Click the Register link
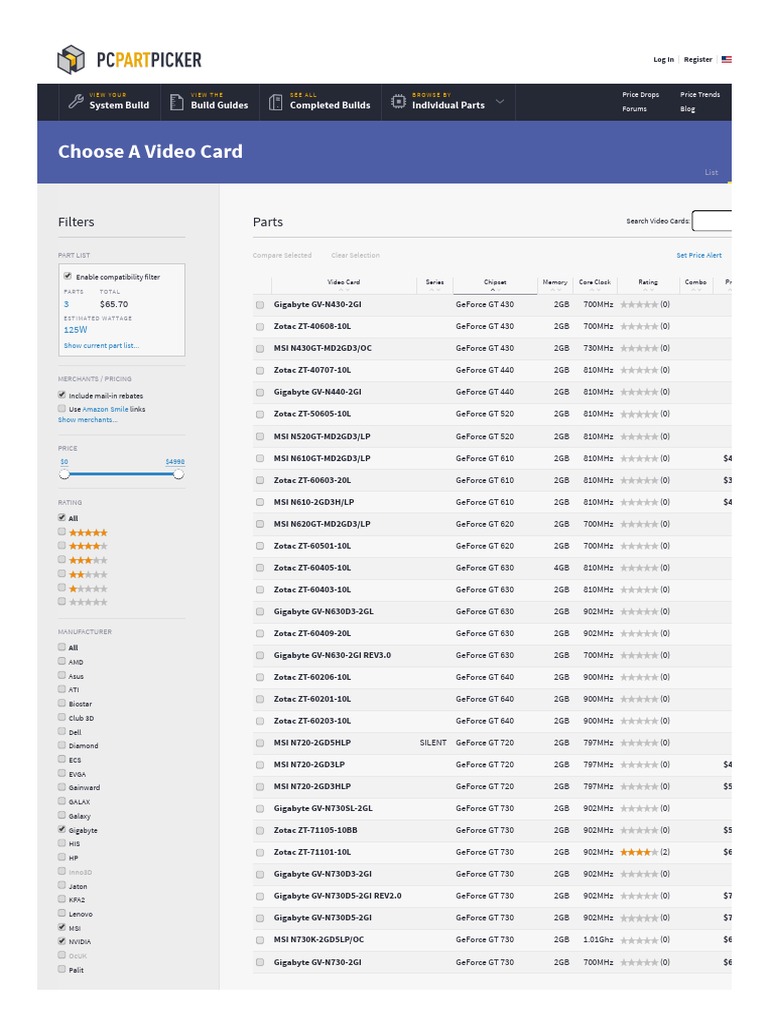768x1024 pixels. click(x=697, y=59)
